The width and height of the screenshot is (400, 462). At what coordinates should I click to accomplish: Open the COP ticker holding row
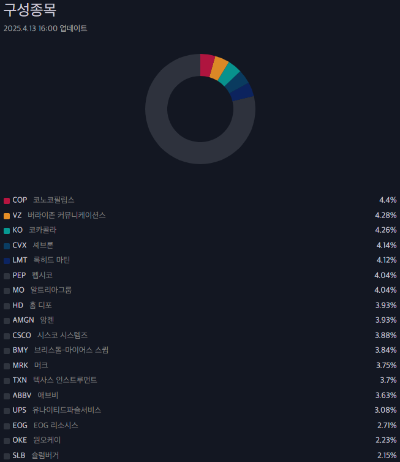point(200,200)
